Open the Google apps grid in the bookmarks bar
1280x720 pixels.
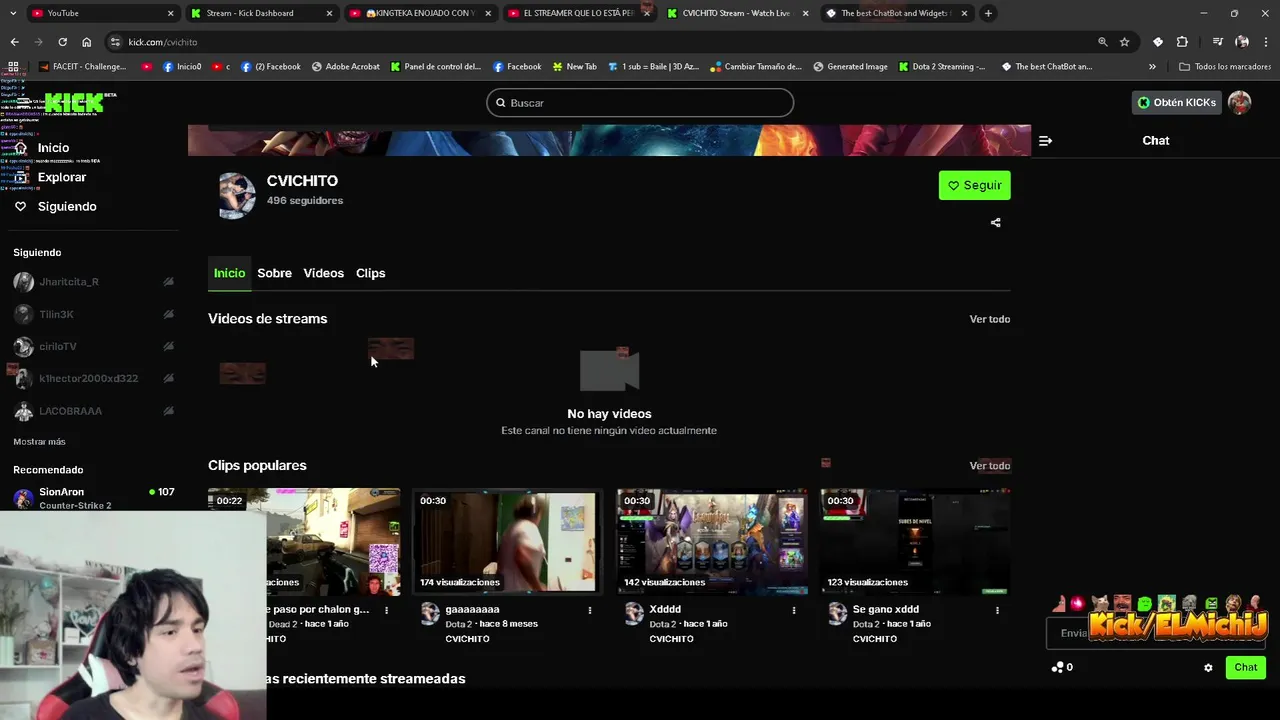pos(13,67)
